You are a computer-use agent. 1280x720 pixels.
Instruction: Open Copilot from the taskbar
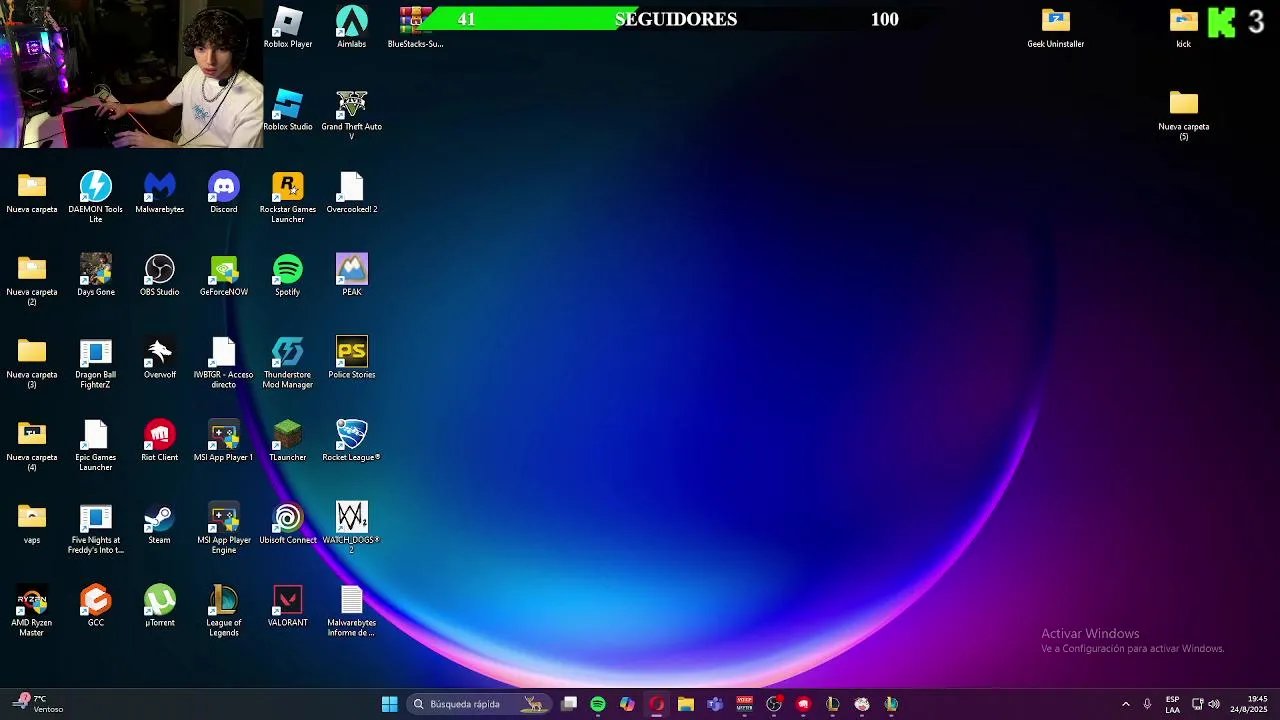pos(627,704)
